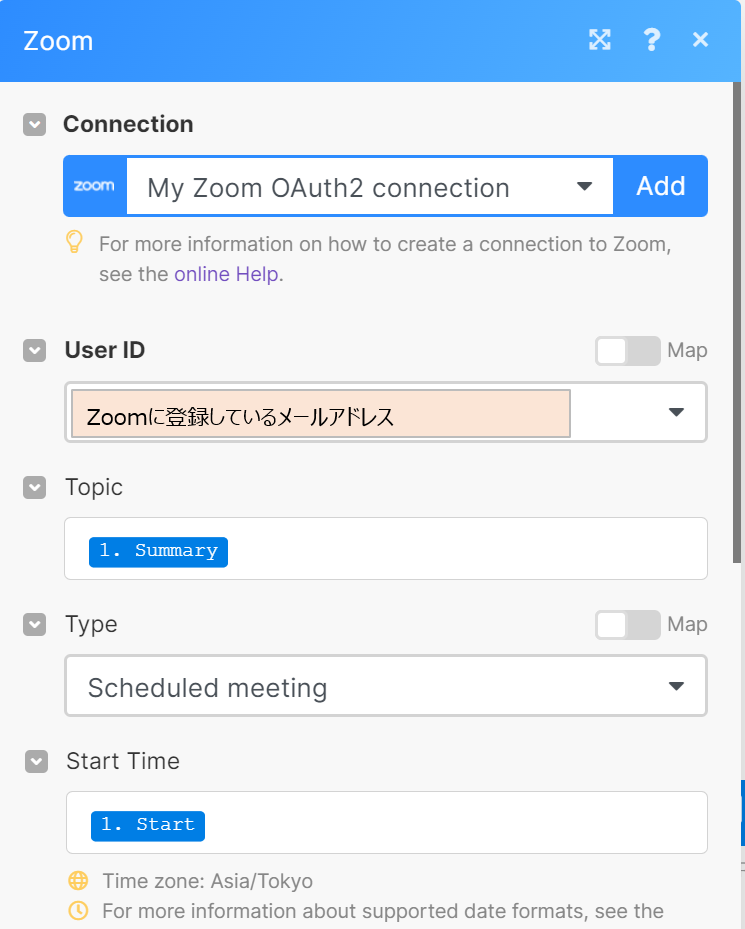Click the Start Time input field
Screen dimensions: 745x929
tap(386, 822)
